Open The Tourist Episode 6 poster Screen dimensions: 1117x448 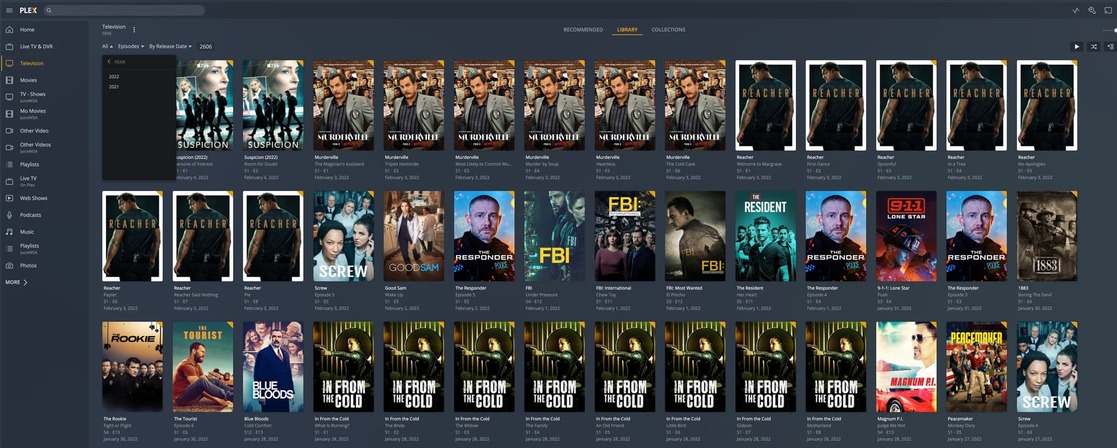203,367
